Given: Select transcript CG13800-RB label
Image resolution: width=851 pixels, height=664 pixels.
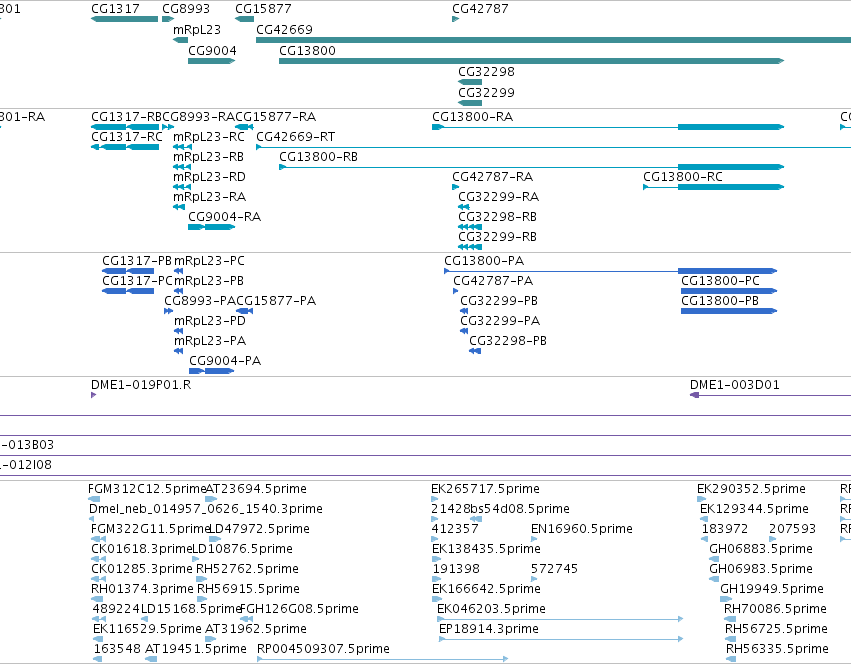Looking at the screenshot, I should pos(318,157).
